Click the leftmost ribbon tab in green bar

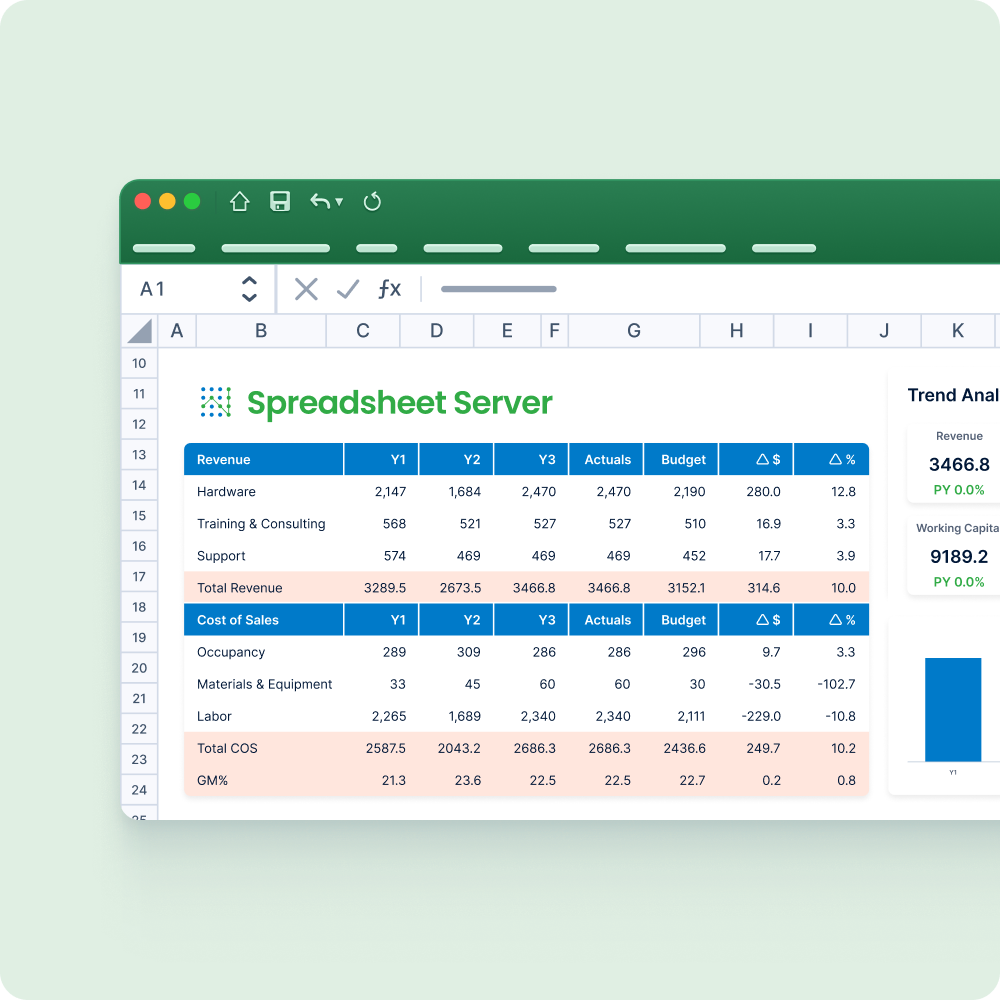coord(164,248)
